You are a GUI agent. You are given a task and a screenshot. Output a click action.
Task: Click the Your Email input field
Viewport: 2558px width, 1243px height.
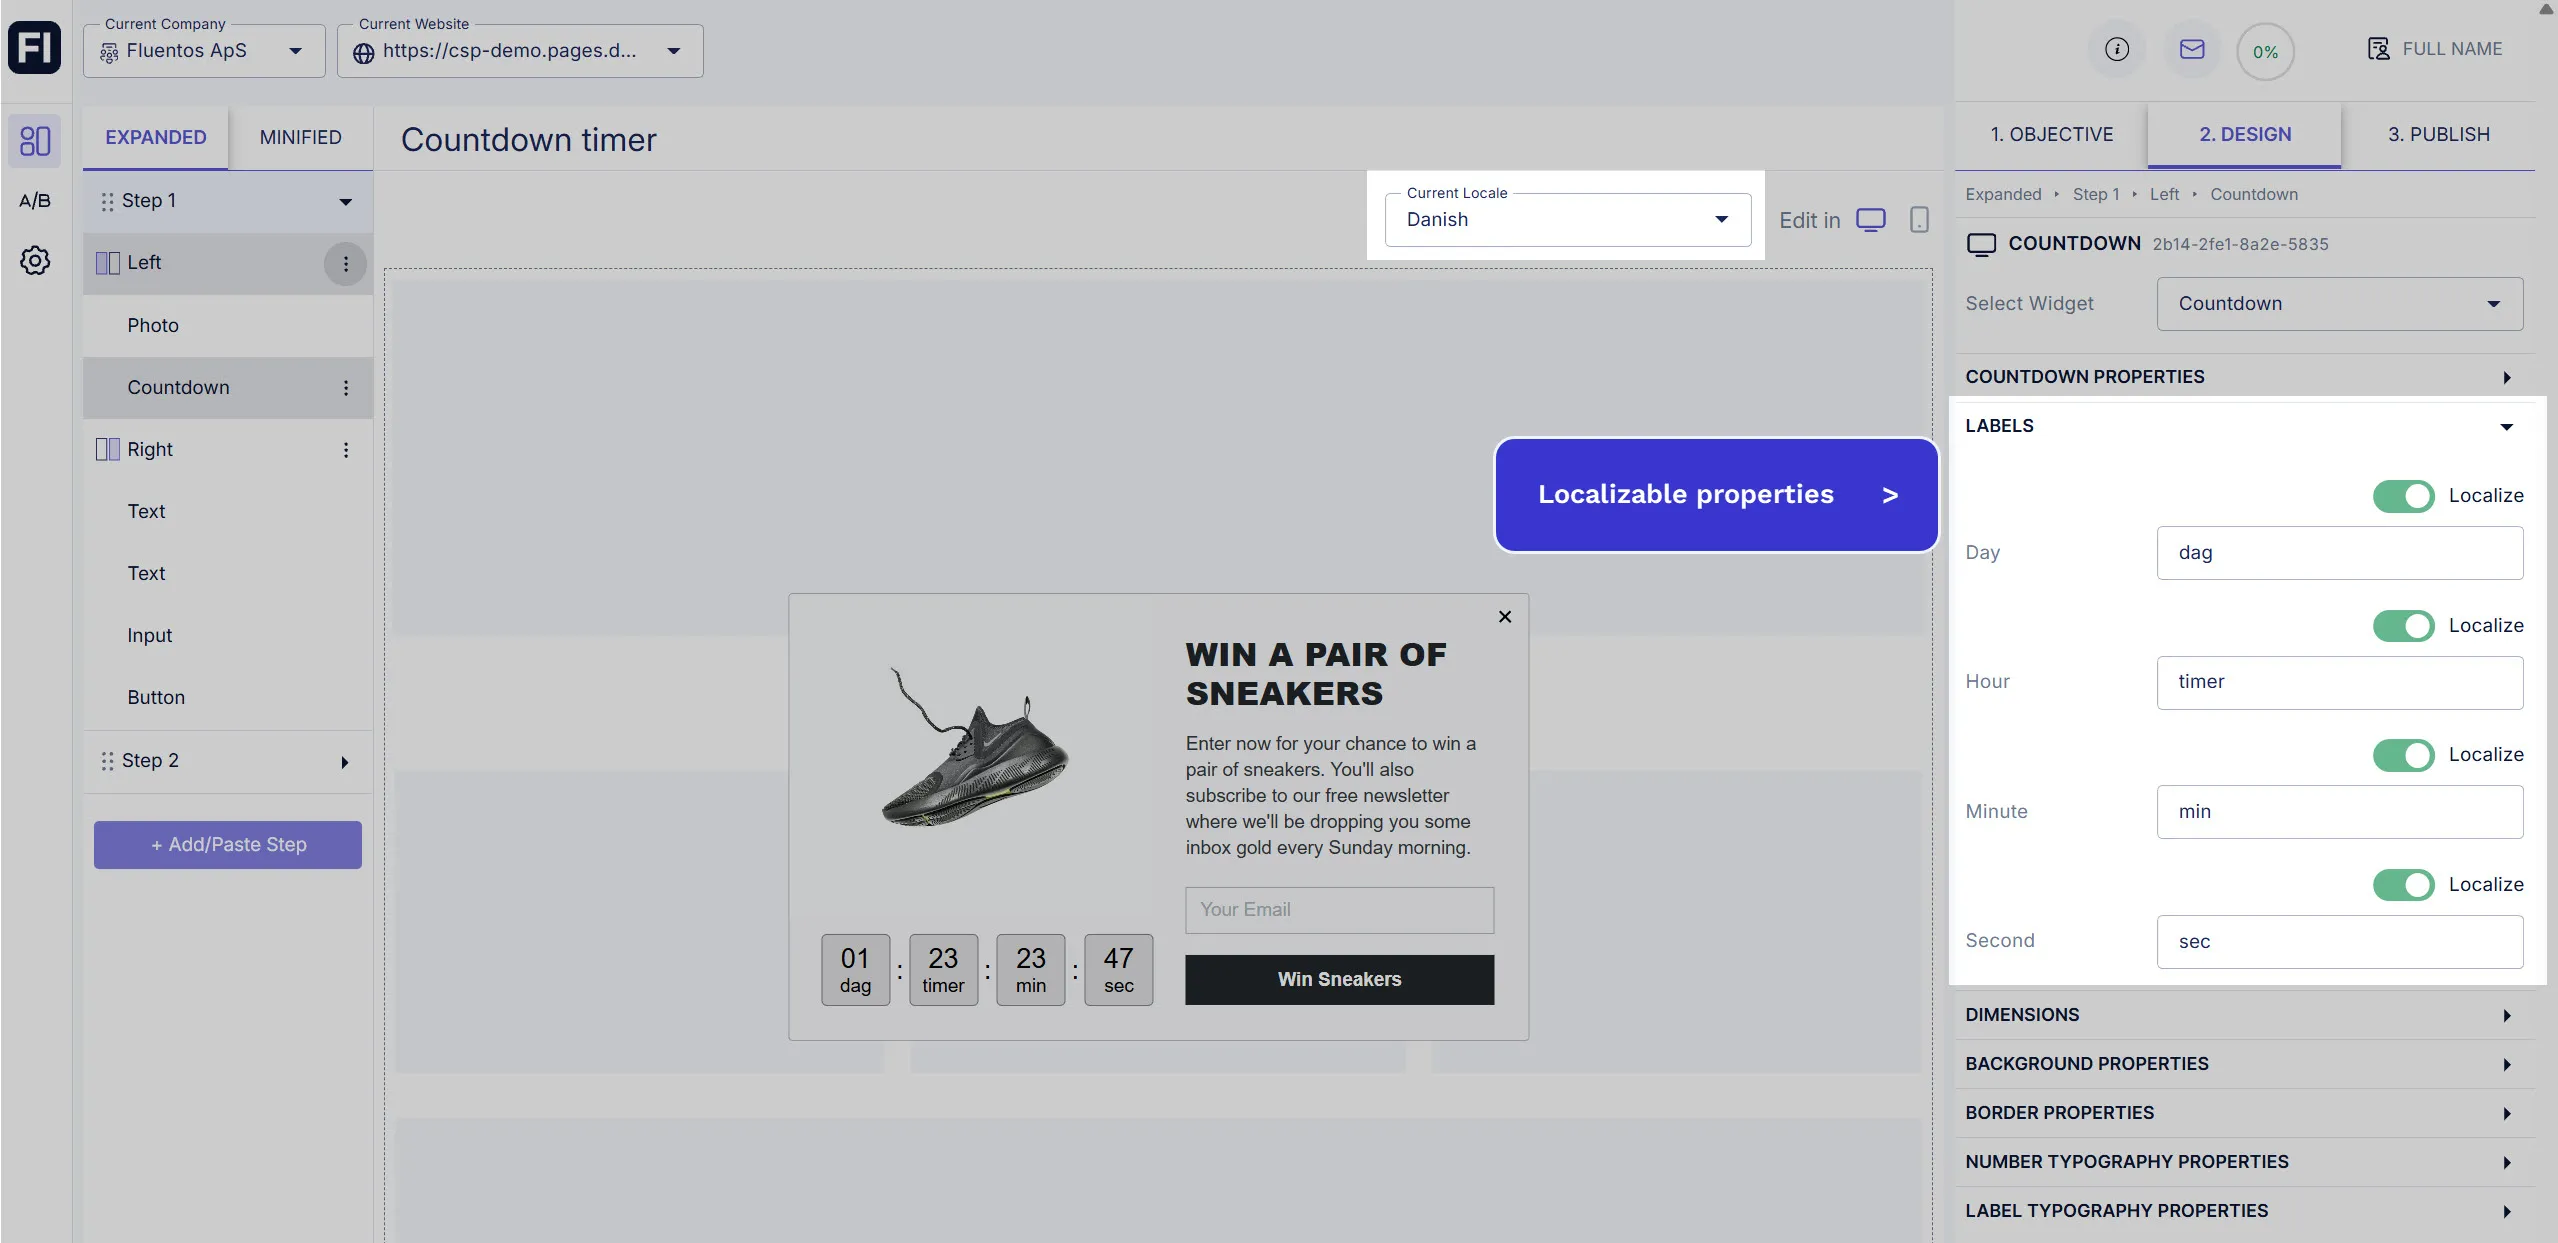click(x=1339, y=909)
